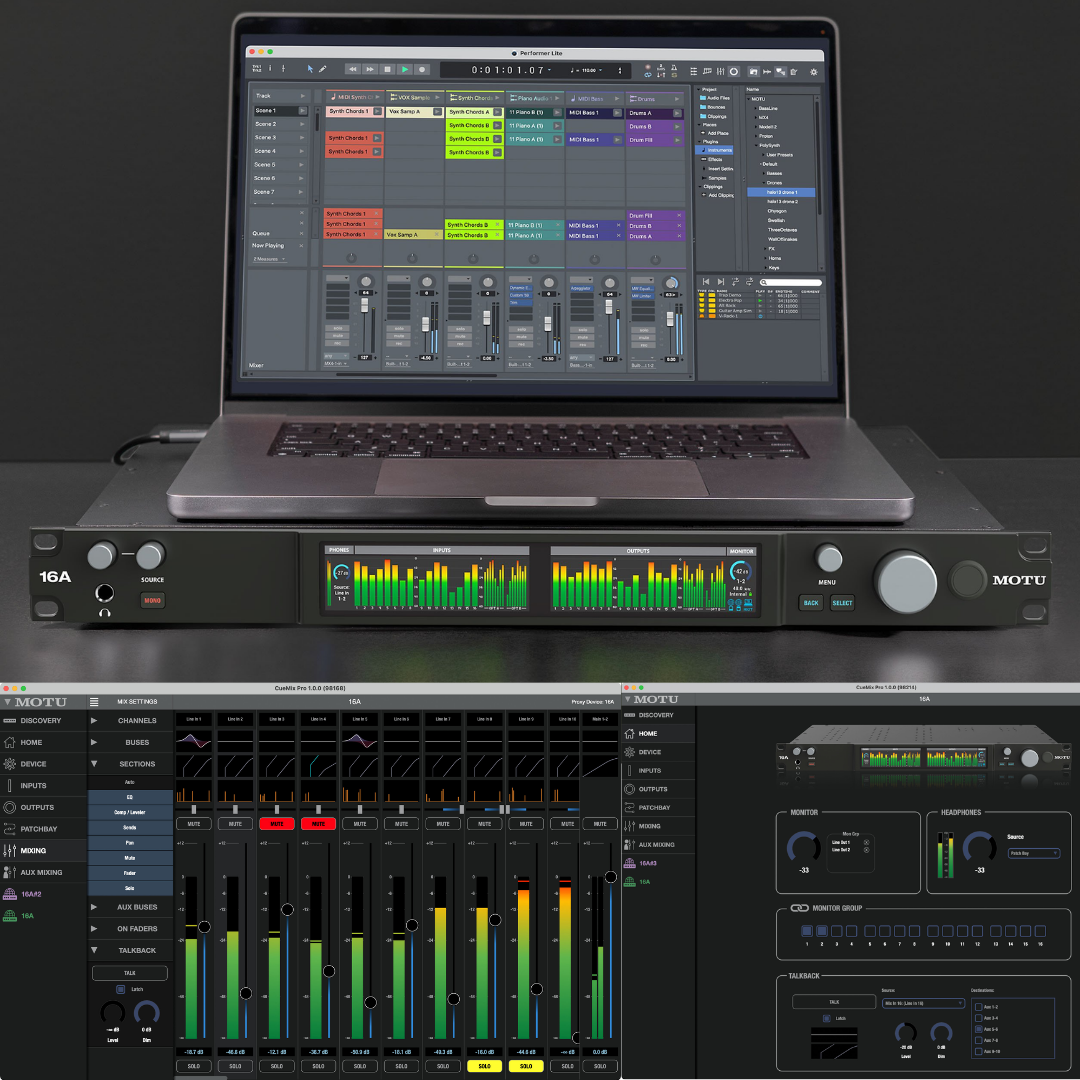Image resolution: width=1080 pixels, height=1080 pixels.
Task: Click rewind button in Performer Lite
Action: [x=353, y=70]
